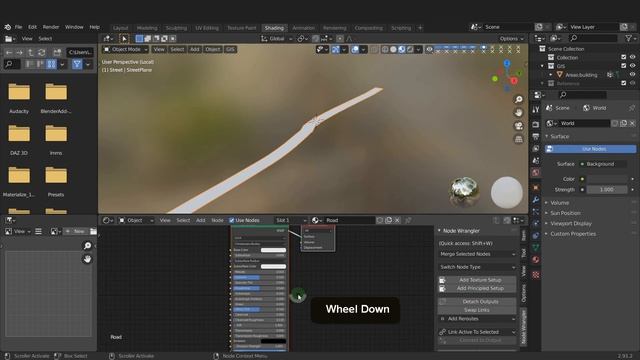Toggle viewport overlays button
This screenshot has width=640, height=360.
(x=355, y=49)
